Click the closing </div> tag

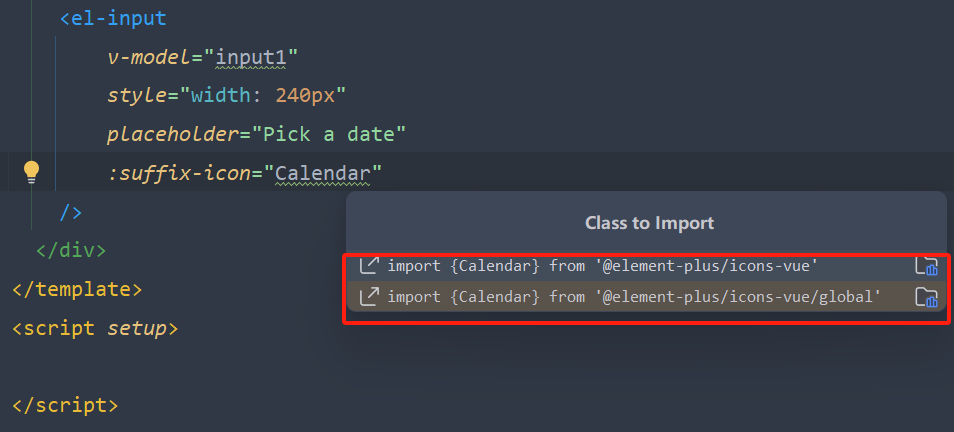coord(71,250)
